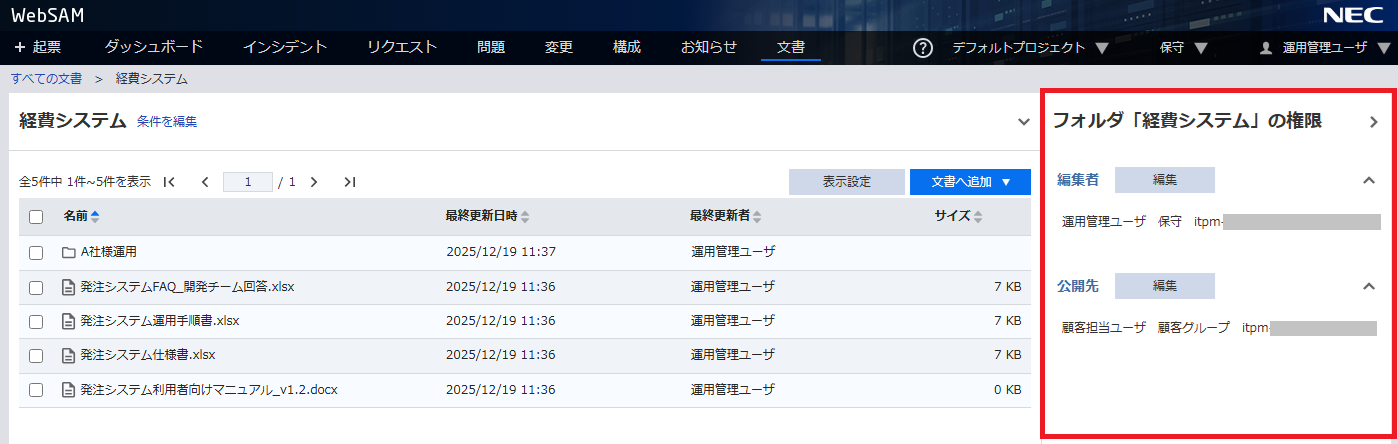Screen dimensions: 1398x444
Task: Collapse the 編集者 section
Action: [1369, 181]
